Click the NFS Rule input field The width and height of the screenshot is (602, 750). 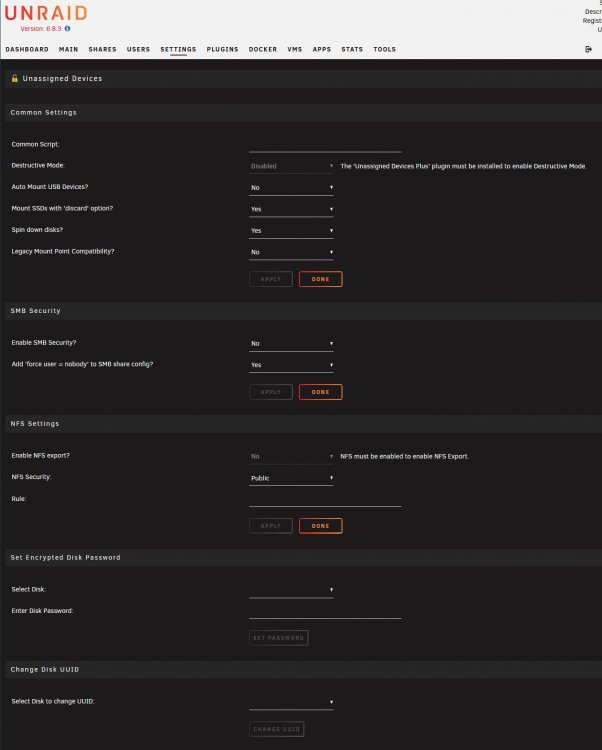click(325, 500)
